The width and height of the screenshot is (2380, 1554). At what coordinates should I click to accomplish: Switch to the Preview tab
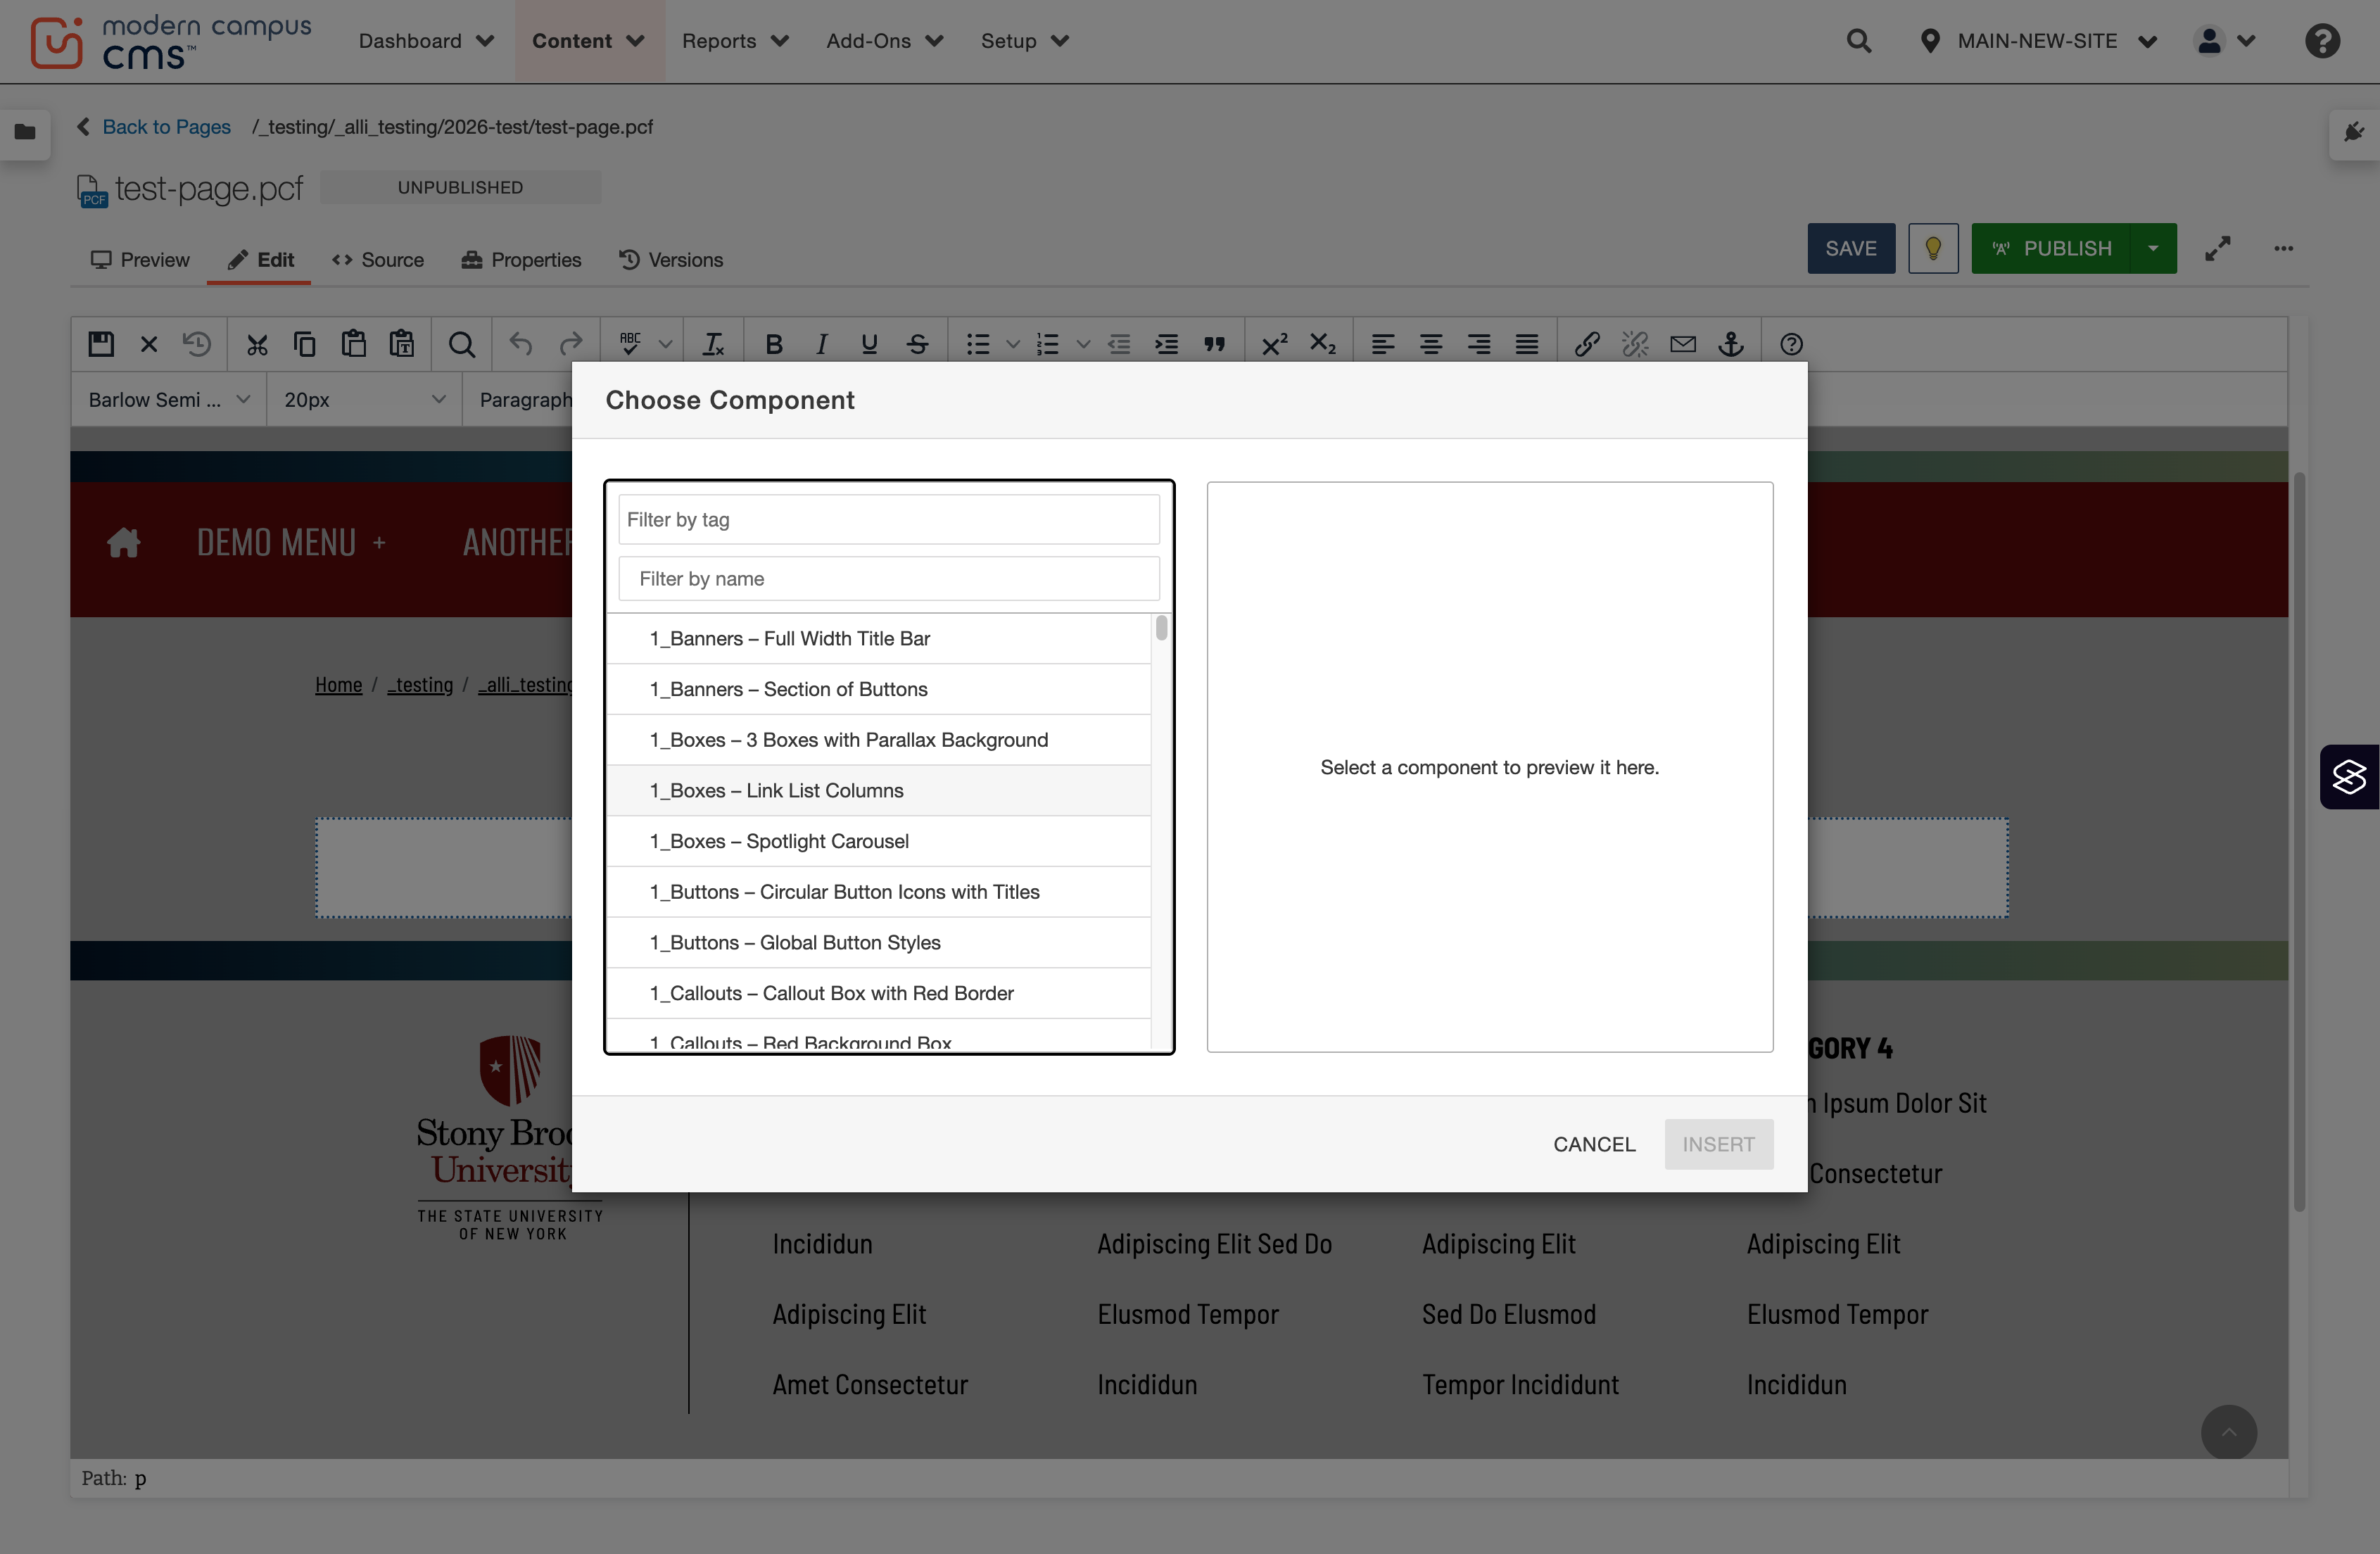[140, 259]
